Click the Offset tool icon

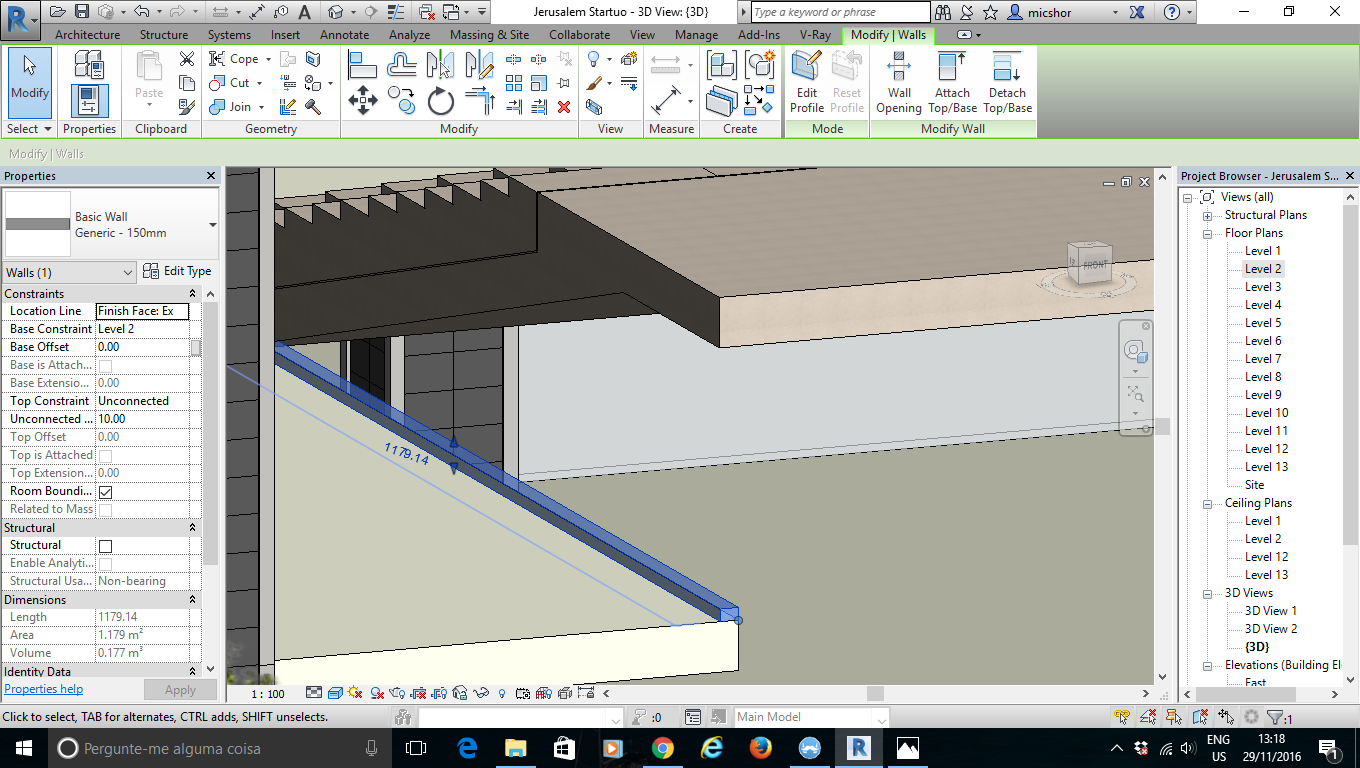401,66
